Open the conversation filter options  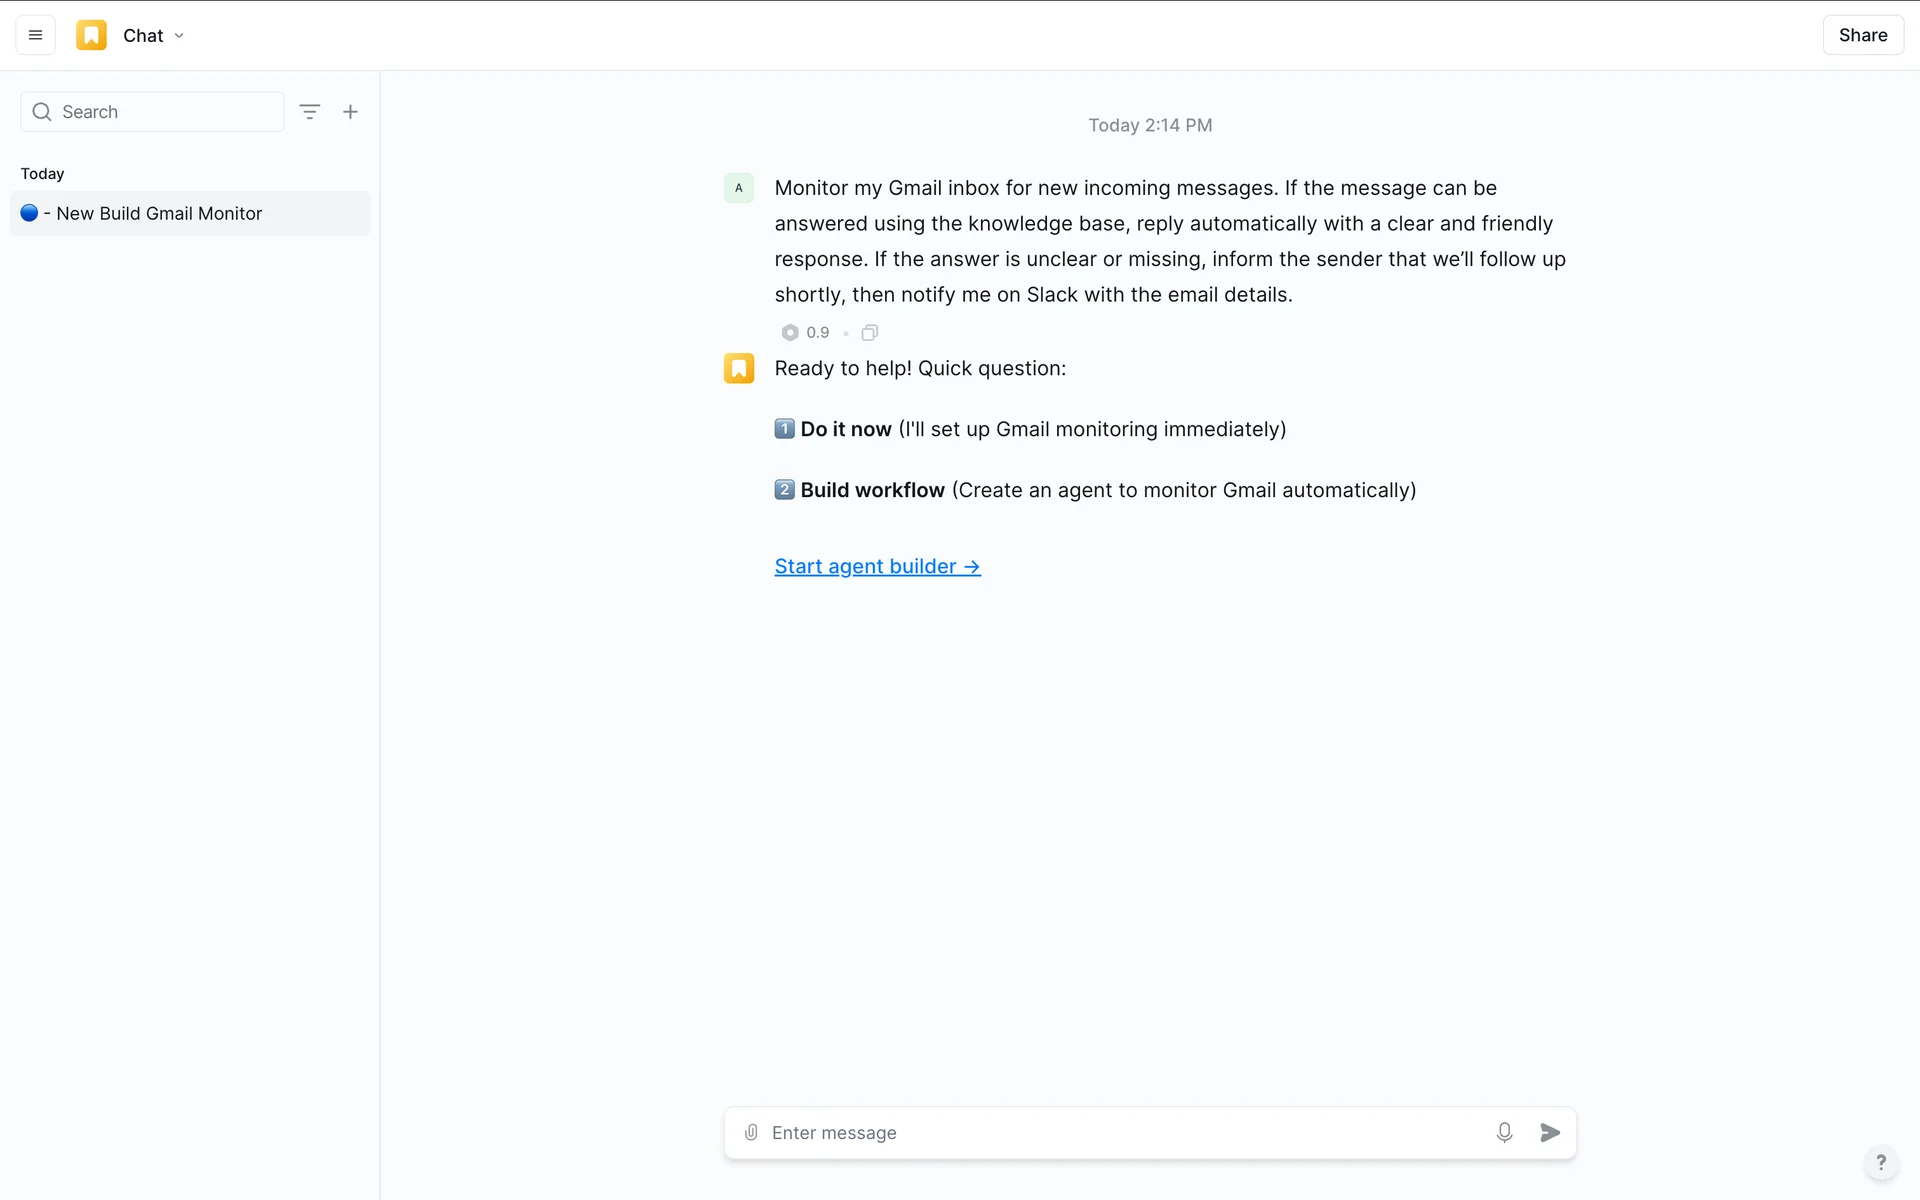(x=310, y=112)
